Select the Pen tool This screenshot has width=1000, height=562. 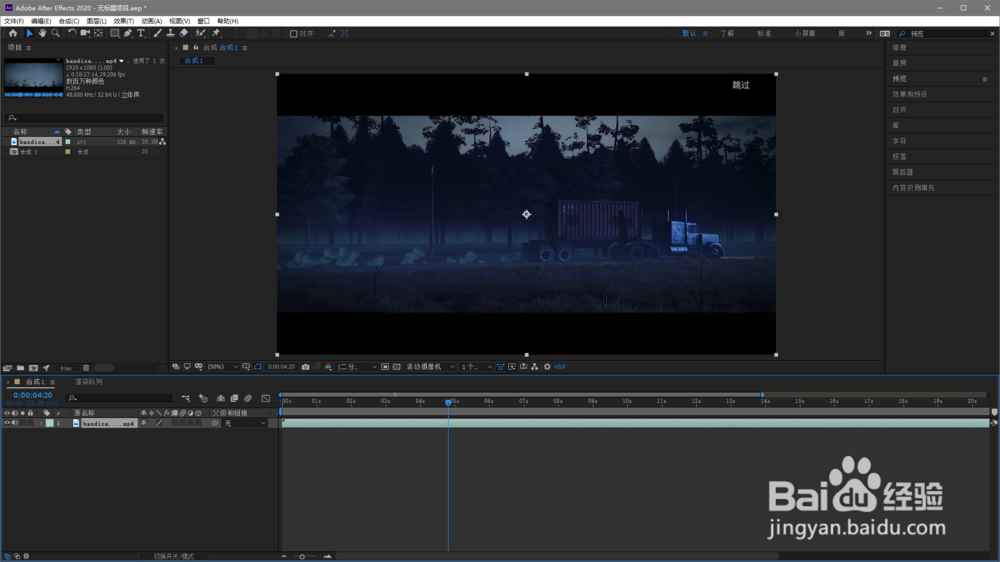(x=128, y=33)
